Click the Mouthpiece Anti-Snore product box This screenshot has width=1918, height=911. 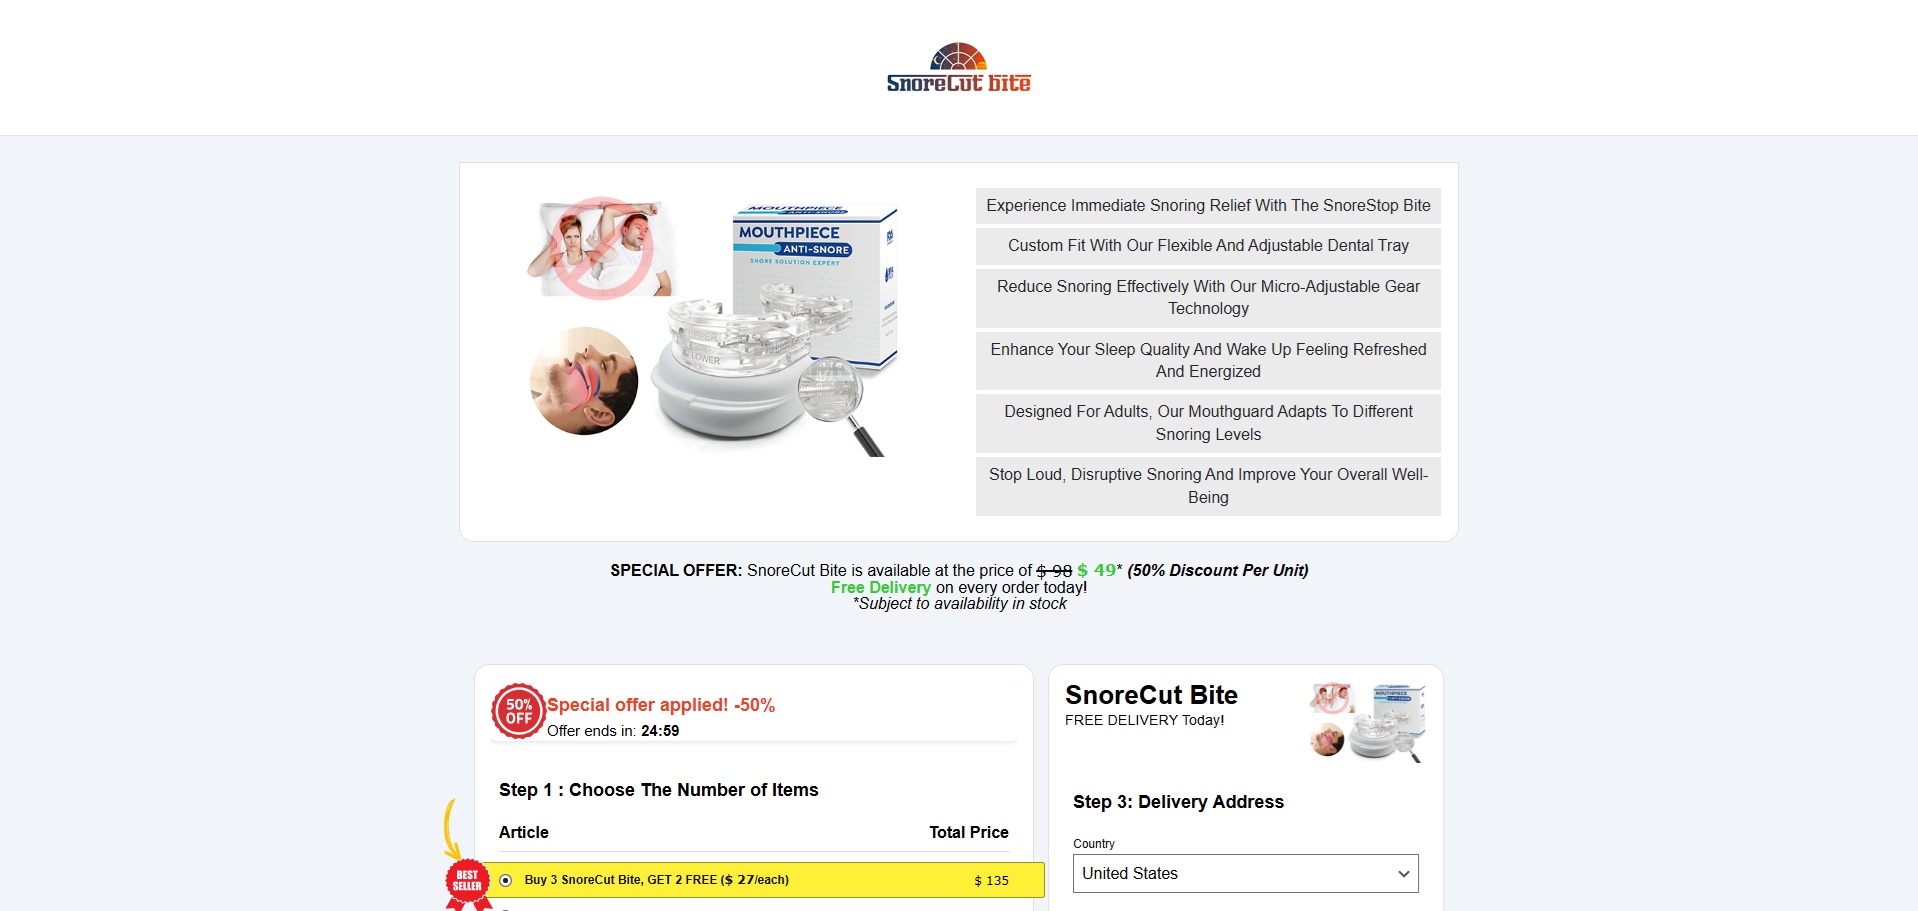[814, 285]
